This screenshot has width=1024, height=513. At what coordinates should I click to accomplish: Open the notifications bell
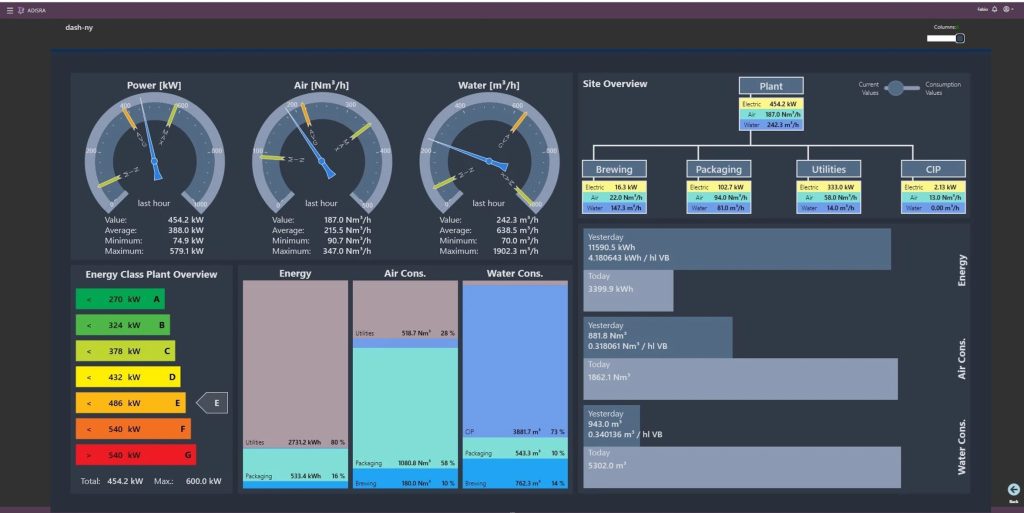995,9
